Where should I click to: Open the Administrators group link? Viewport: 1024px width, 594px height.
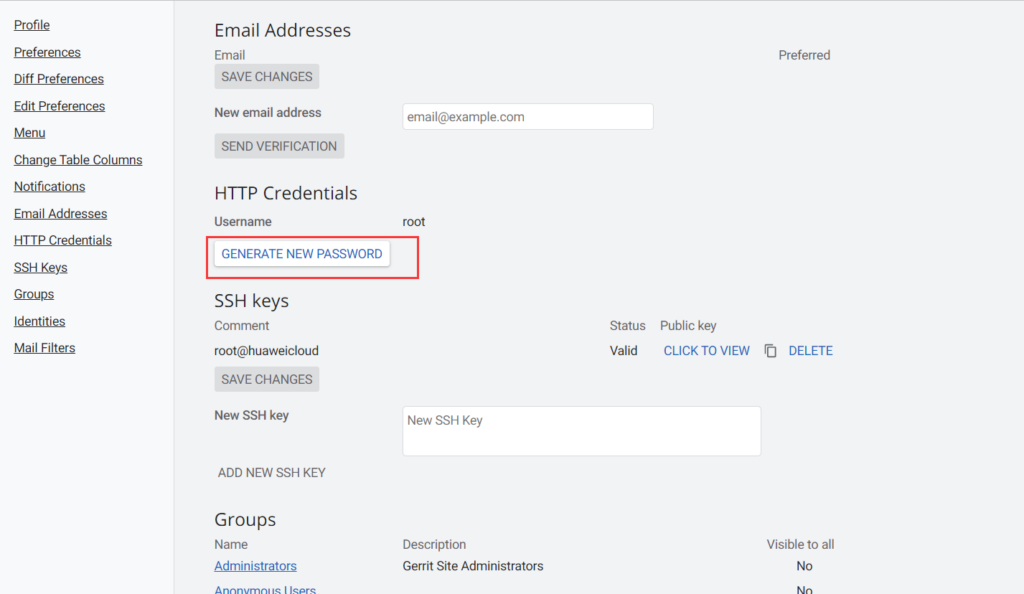[255, 566]
